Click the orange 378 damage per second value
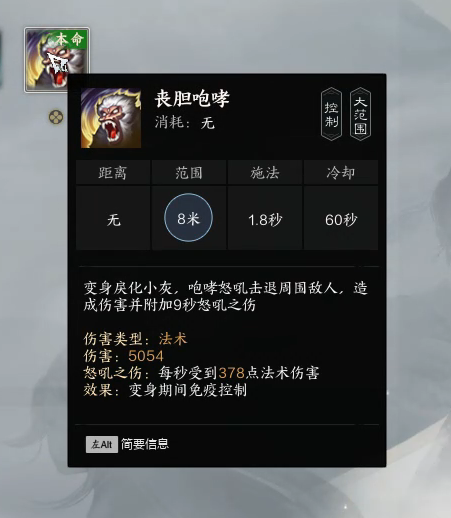This screenshot has width=451, height=518. pos(232,372)
